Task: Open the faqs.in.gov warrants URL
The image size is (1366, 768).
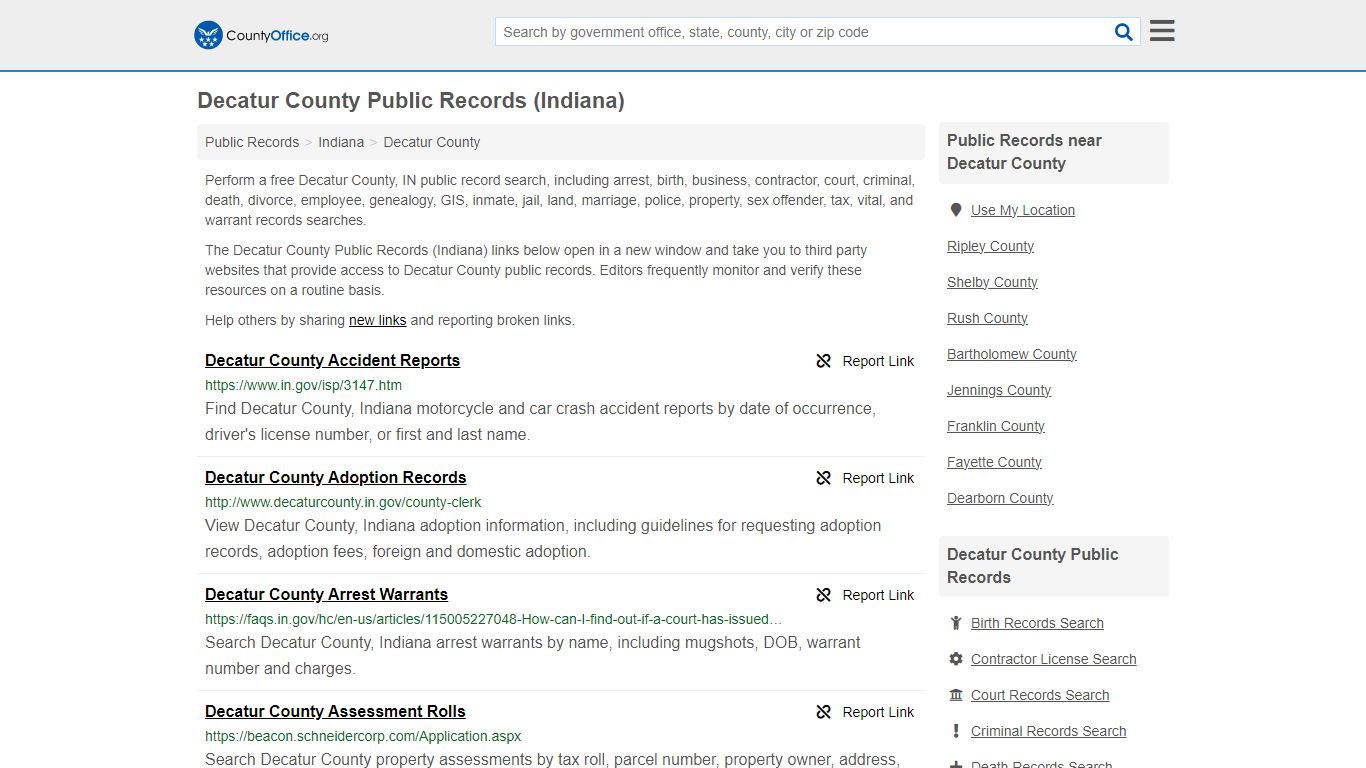Action: (494, 619)
